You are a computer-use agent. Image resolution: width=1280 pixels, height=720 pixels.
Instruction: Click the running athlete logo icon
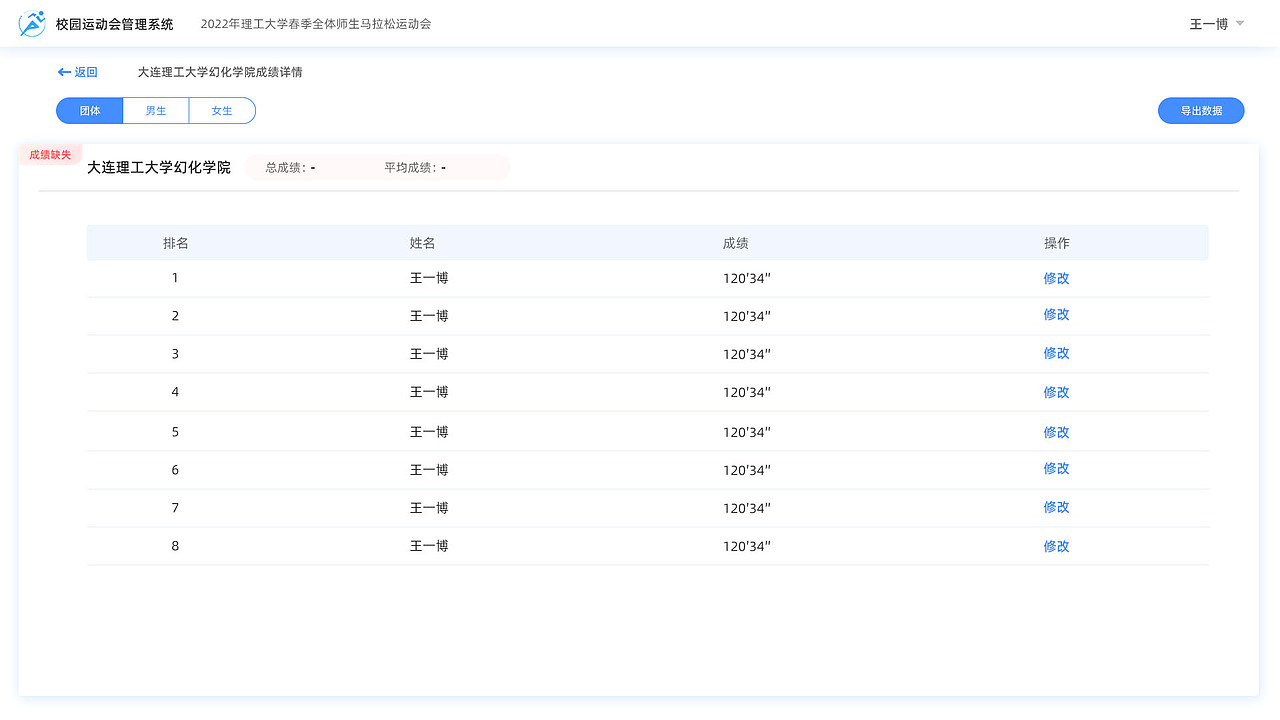[31, 23]
